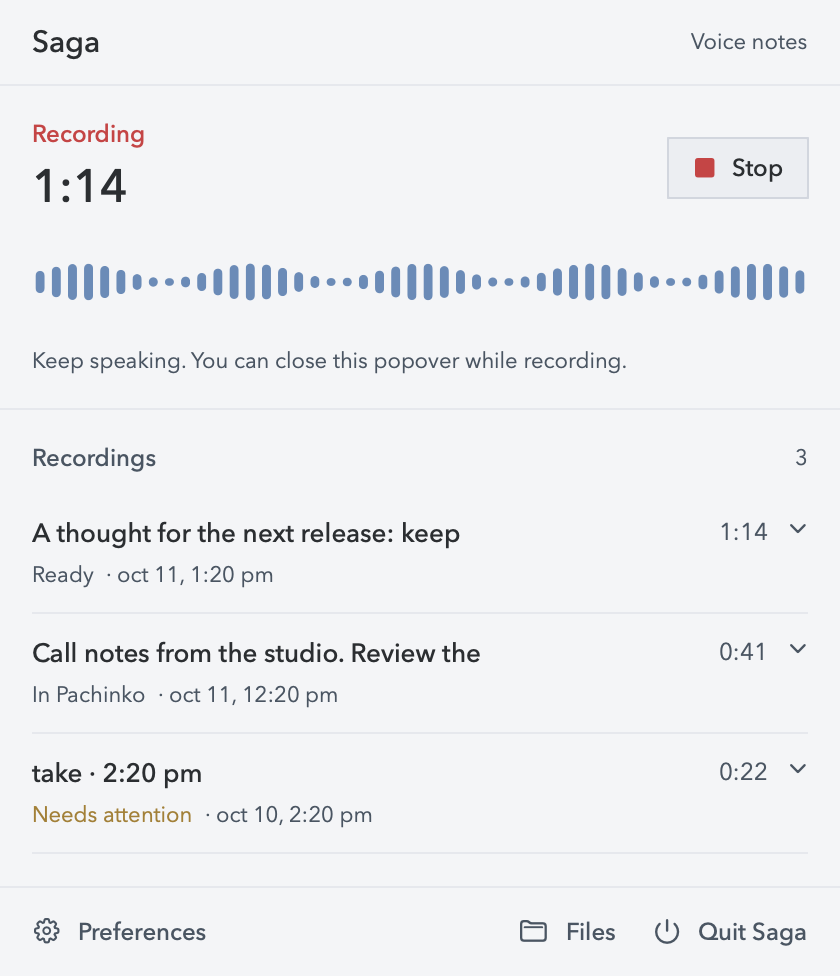Click the 0:41 duration value
Viewport: 840px width, 976px height.
pyautogui.click(x=742, y=652)
